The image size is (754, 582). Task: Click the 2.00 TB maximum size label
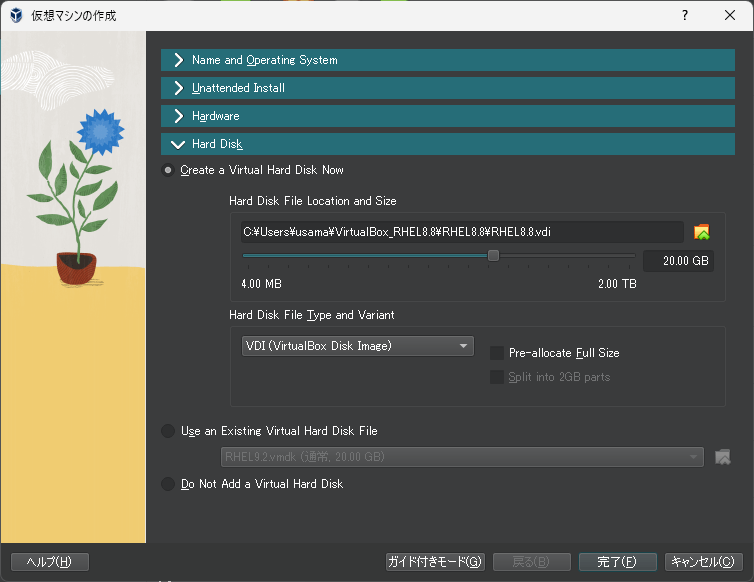pos(617,284)
